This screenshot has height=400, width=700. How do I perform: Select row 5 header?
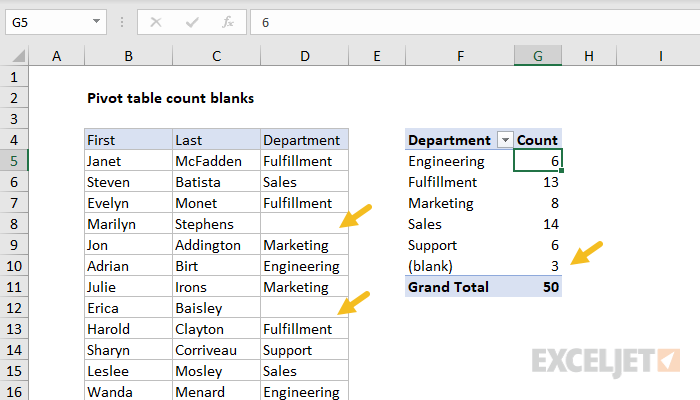(14, 161)
